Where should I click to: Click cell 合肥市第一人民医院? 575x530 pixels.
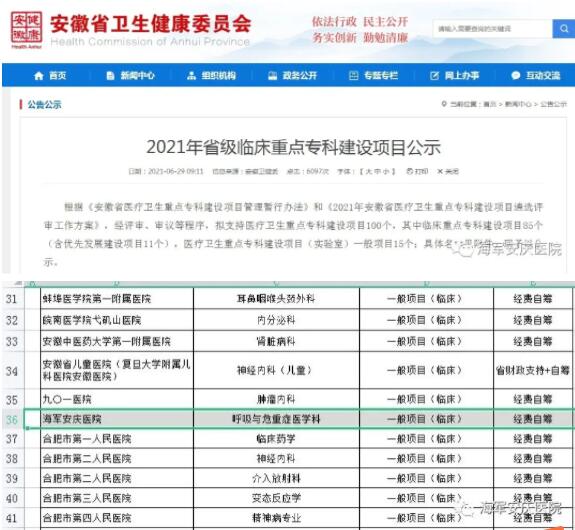point(117,439)
